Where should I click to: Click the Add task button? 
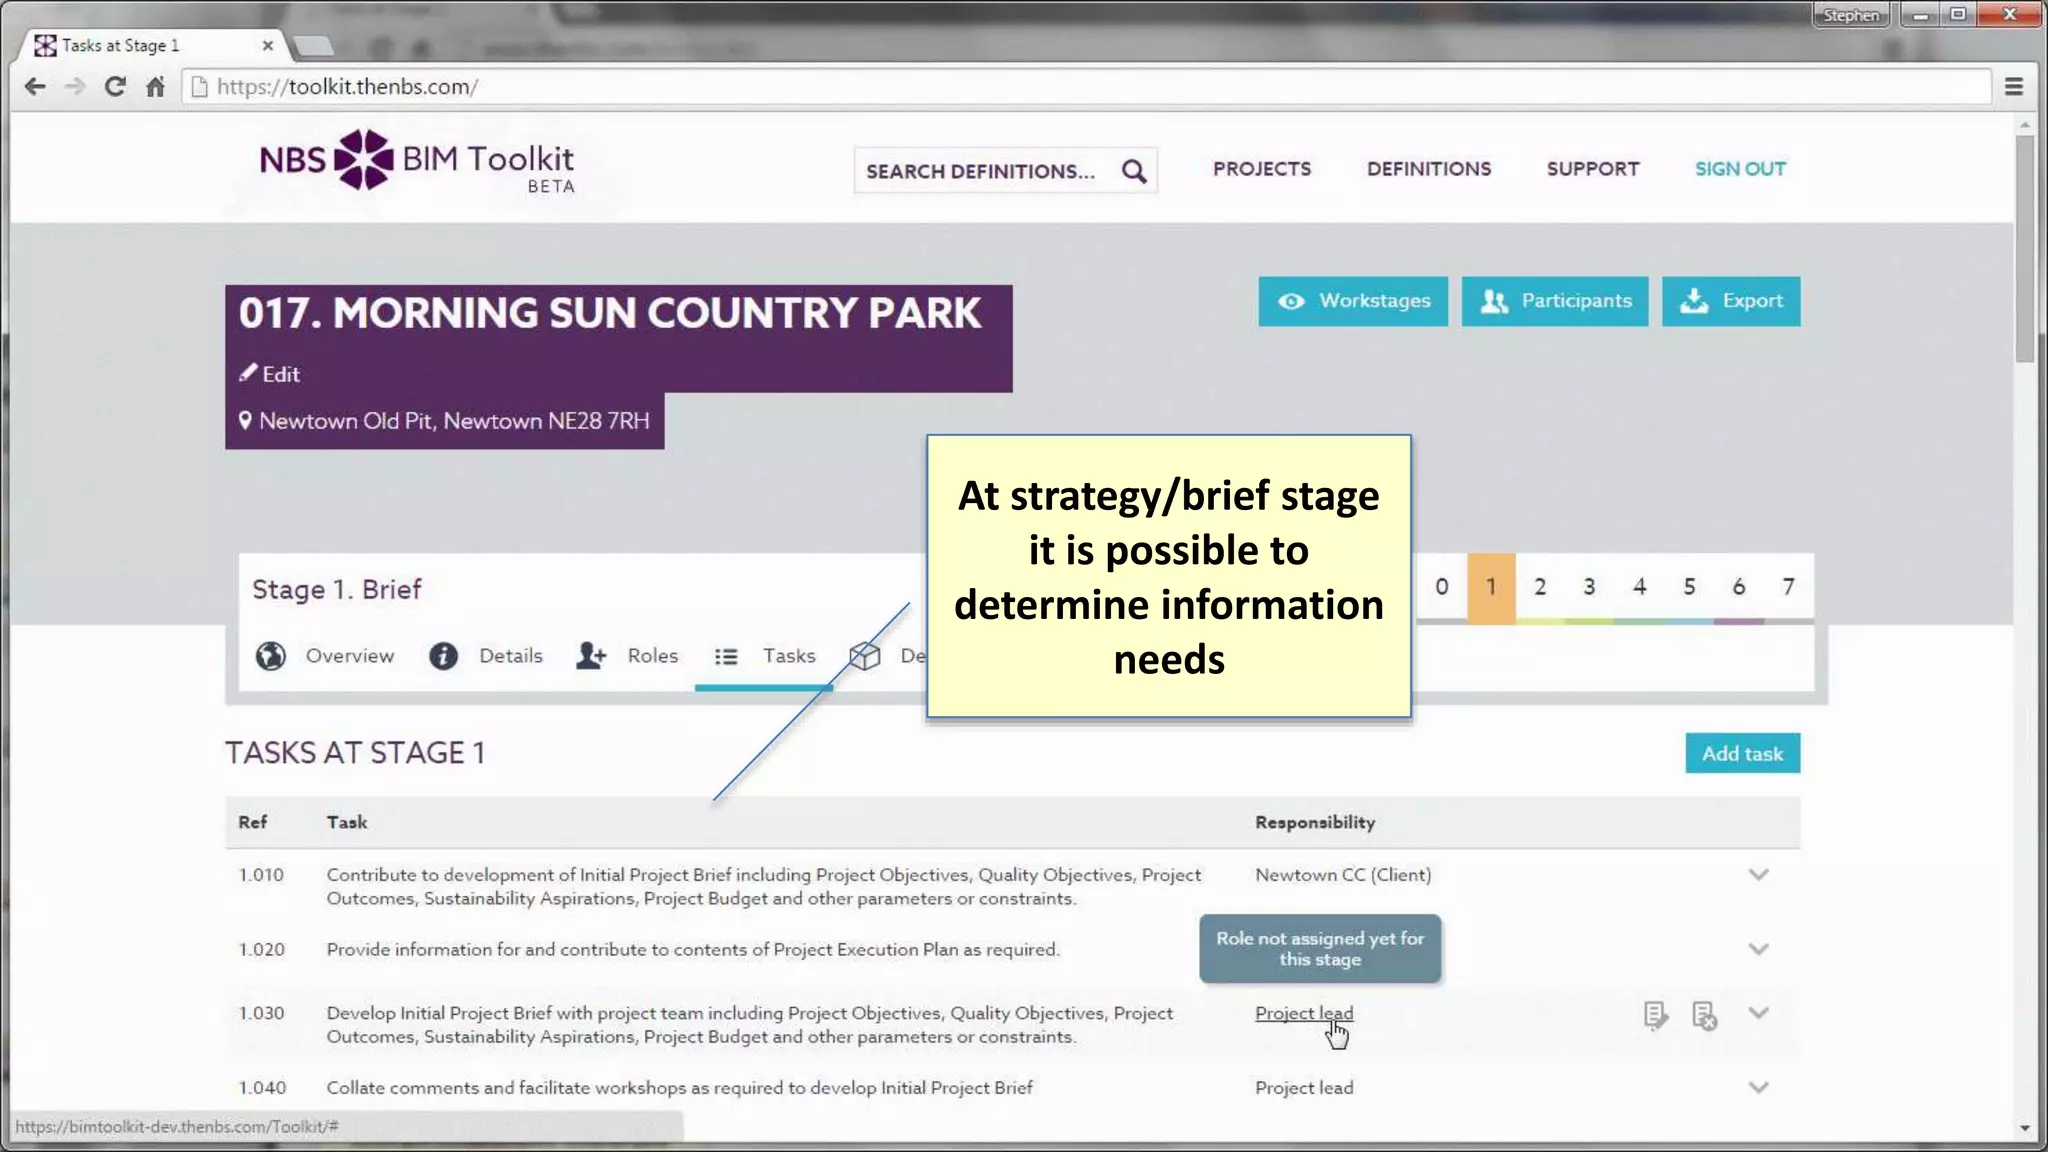click(x=1743, y=753)
